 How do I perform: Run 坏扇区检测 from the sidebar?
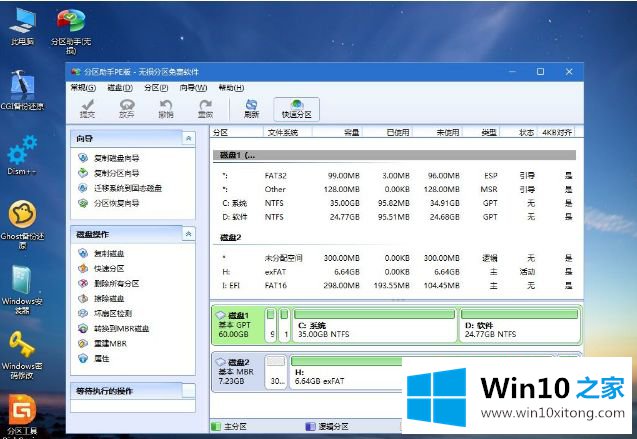[105, 314]
